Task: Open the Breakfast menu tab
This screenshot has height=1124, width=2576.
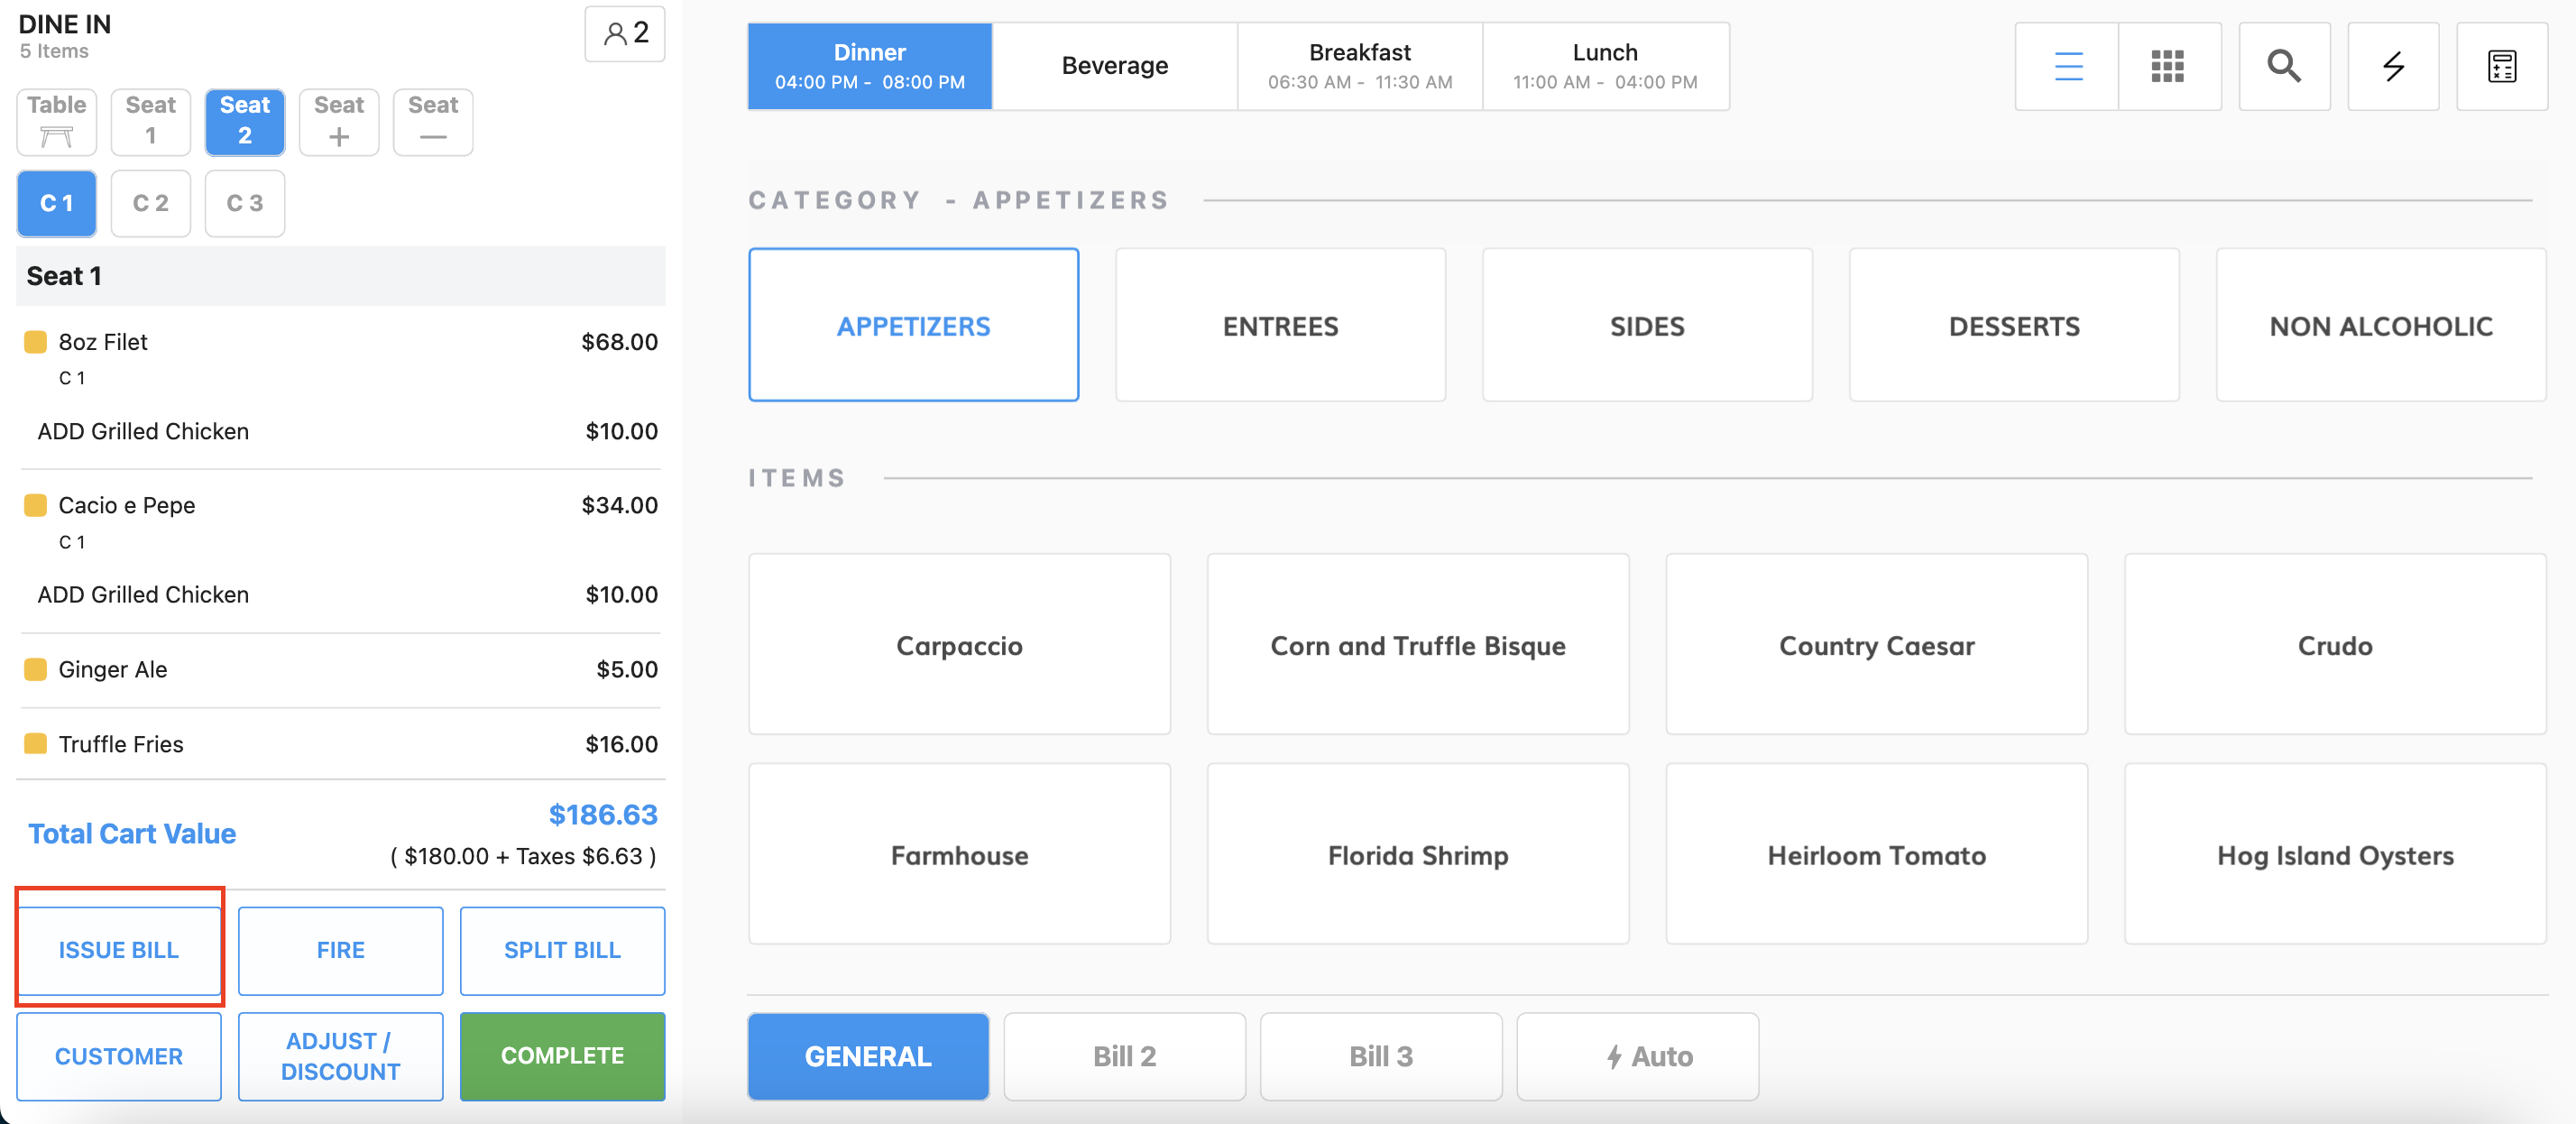Action: (1359, 66)
